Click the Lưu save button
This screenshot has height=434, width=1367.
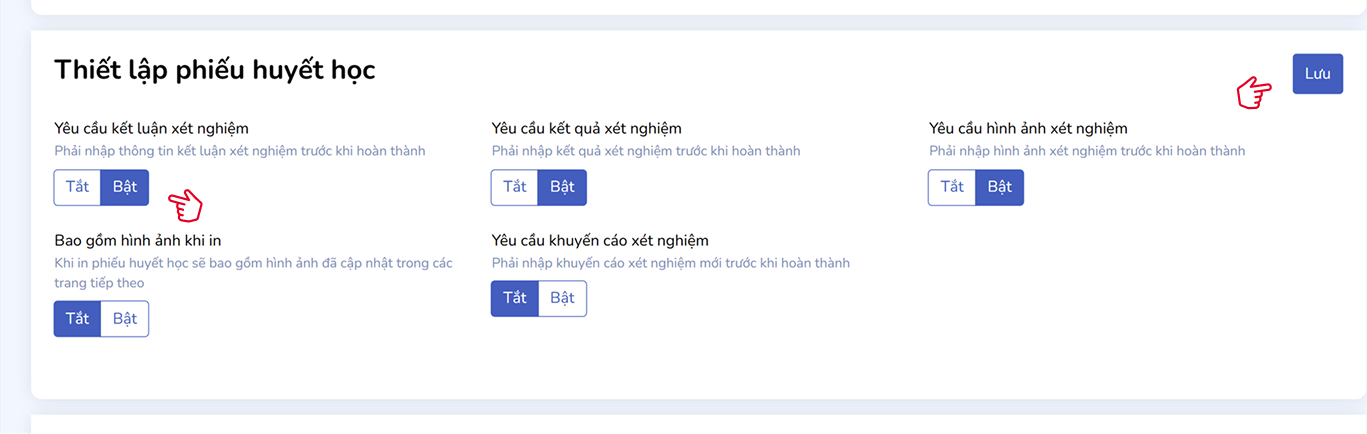click(x=1317, y=74)
